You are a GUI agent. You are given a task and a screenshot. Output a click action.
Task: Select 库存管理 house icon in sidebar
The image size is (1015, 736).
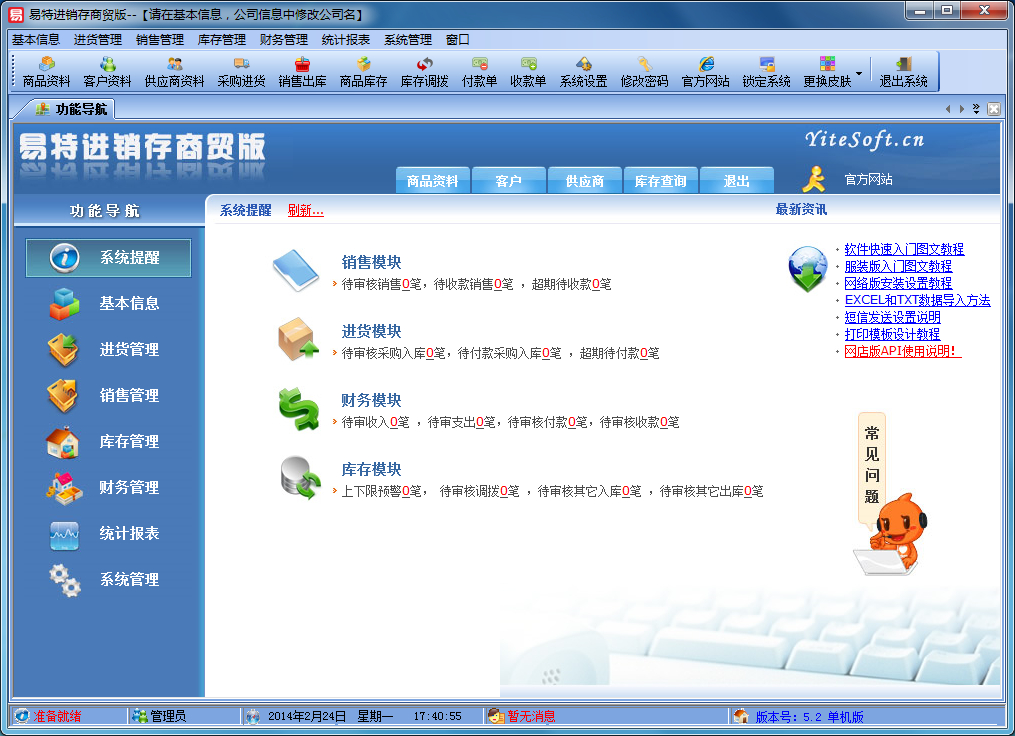[63, 442]
